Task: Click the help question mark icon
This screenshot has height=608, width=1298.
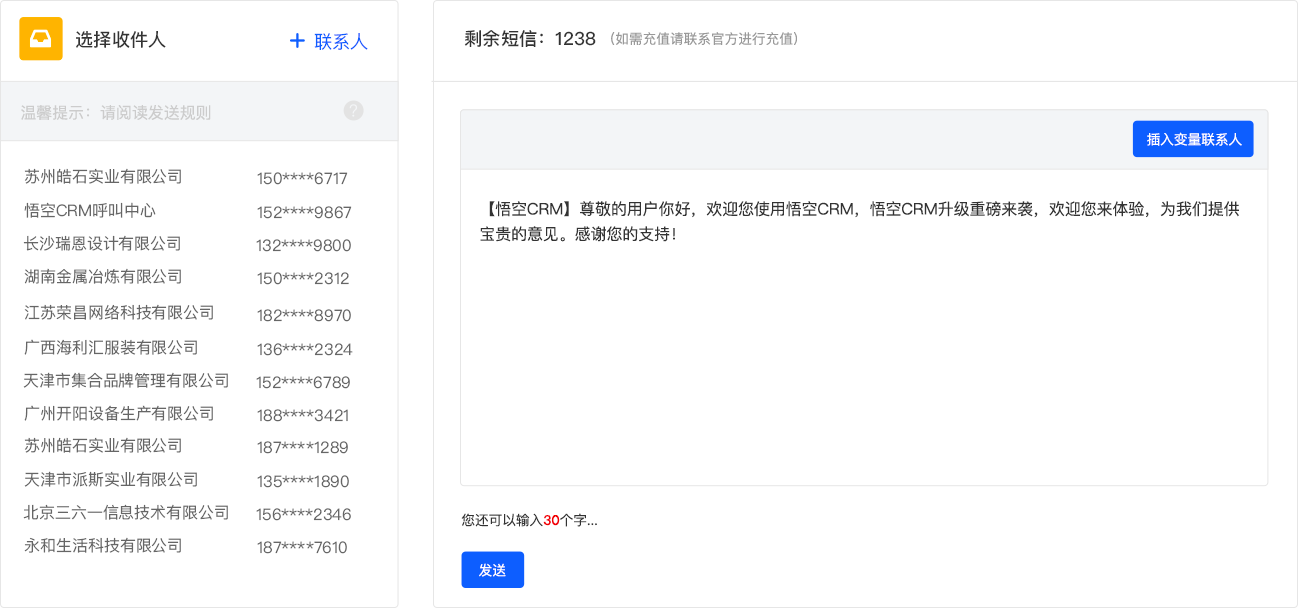Action: [353, 111]
